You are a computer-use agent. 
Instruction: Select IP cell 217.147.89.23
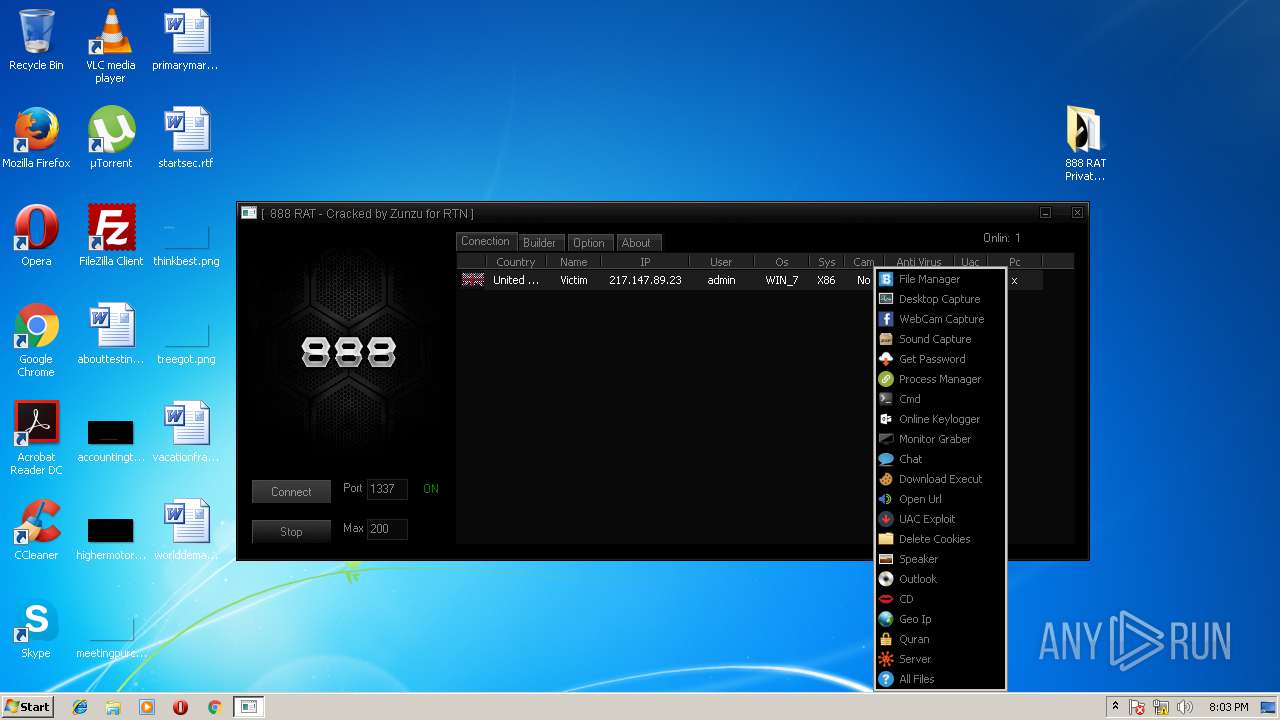pyautogui.click(x=645, y=280)
